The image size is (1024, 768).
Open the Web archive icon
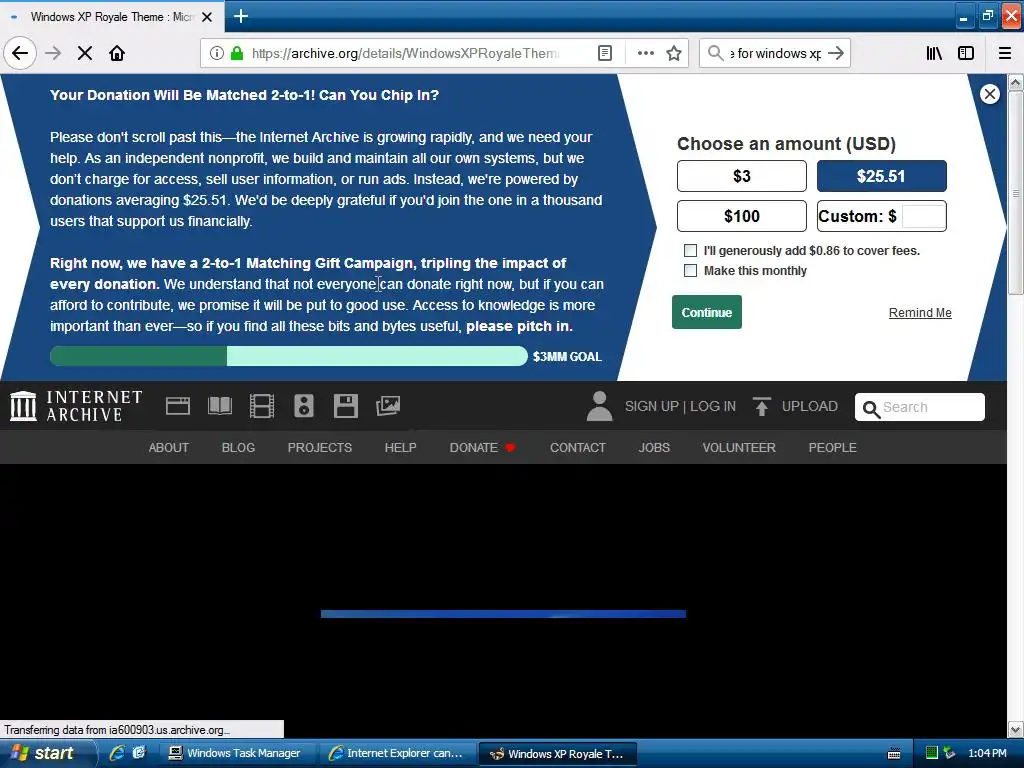pyautogui.click(x=178, y=406)
